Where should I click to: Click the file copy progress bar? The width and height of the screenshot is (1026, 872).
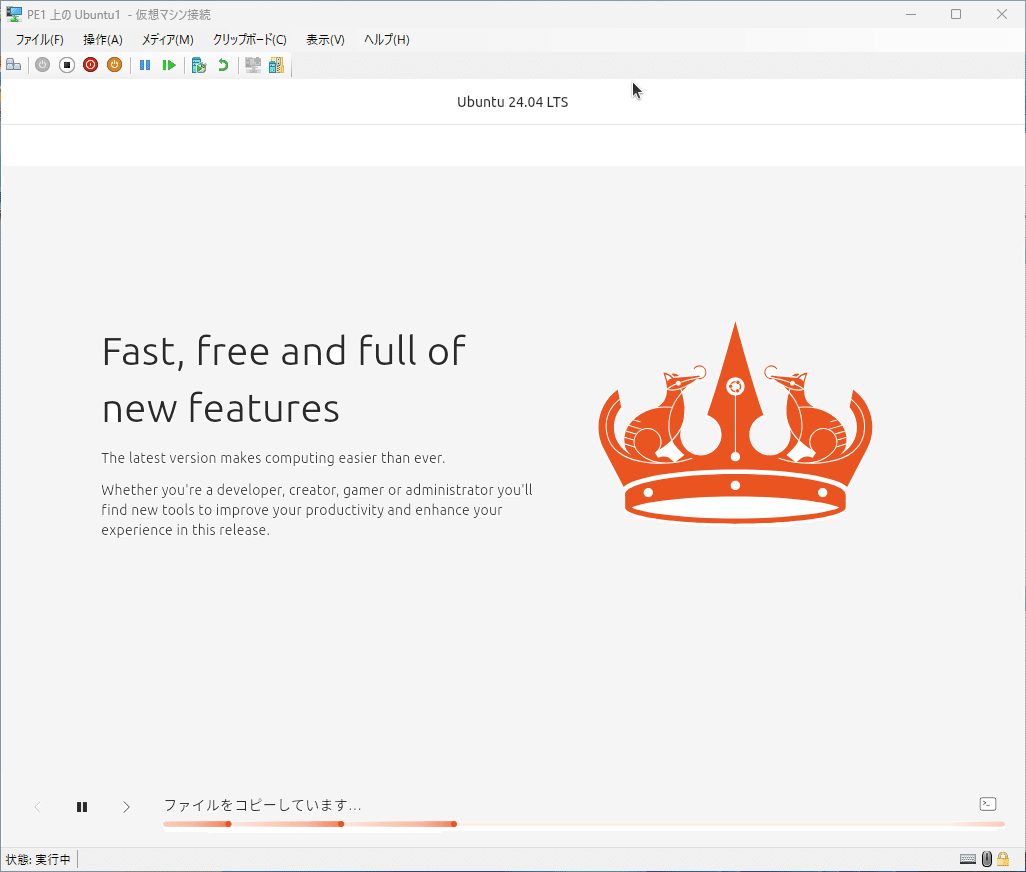584,824
